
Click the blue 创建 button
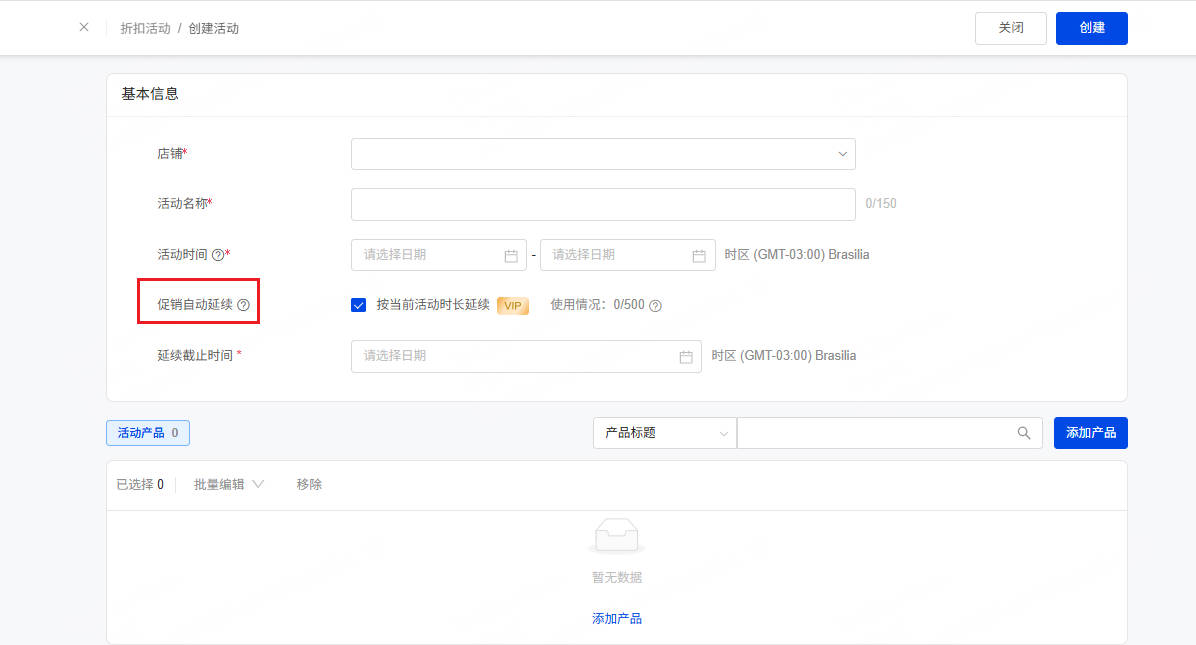point(1091,28)
